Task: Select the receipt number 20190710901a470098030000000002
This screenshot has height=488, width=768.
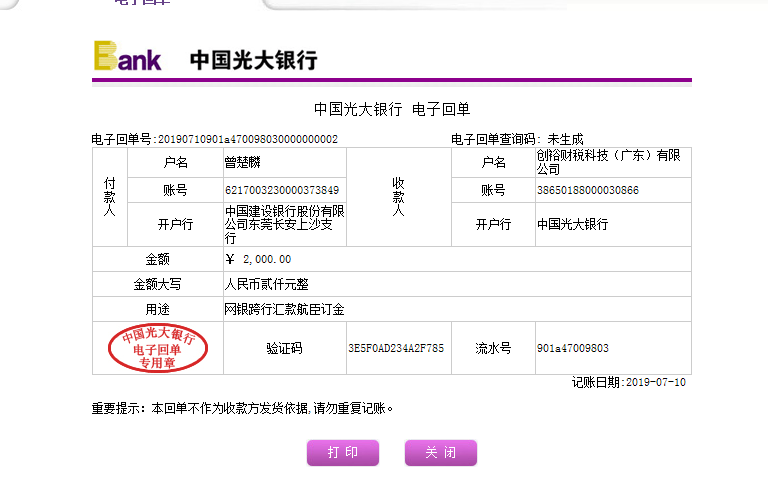Action: click(248, 139)
